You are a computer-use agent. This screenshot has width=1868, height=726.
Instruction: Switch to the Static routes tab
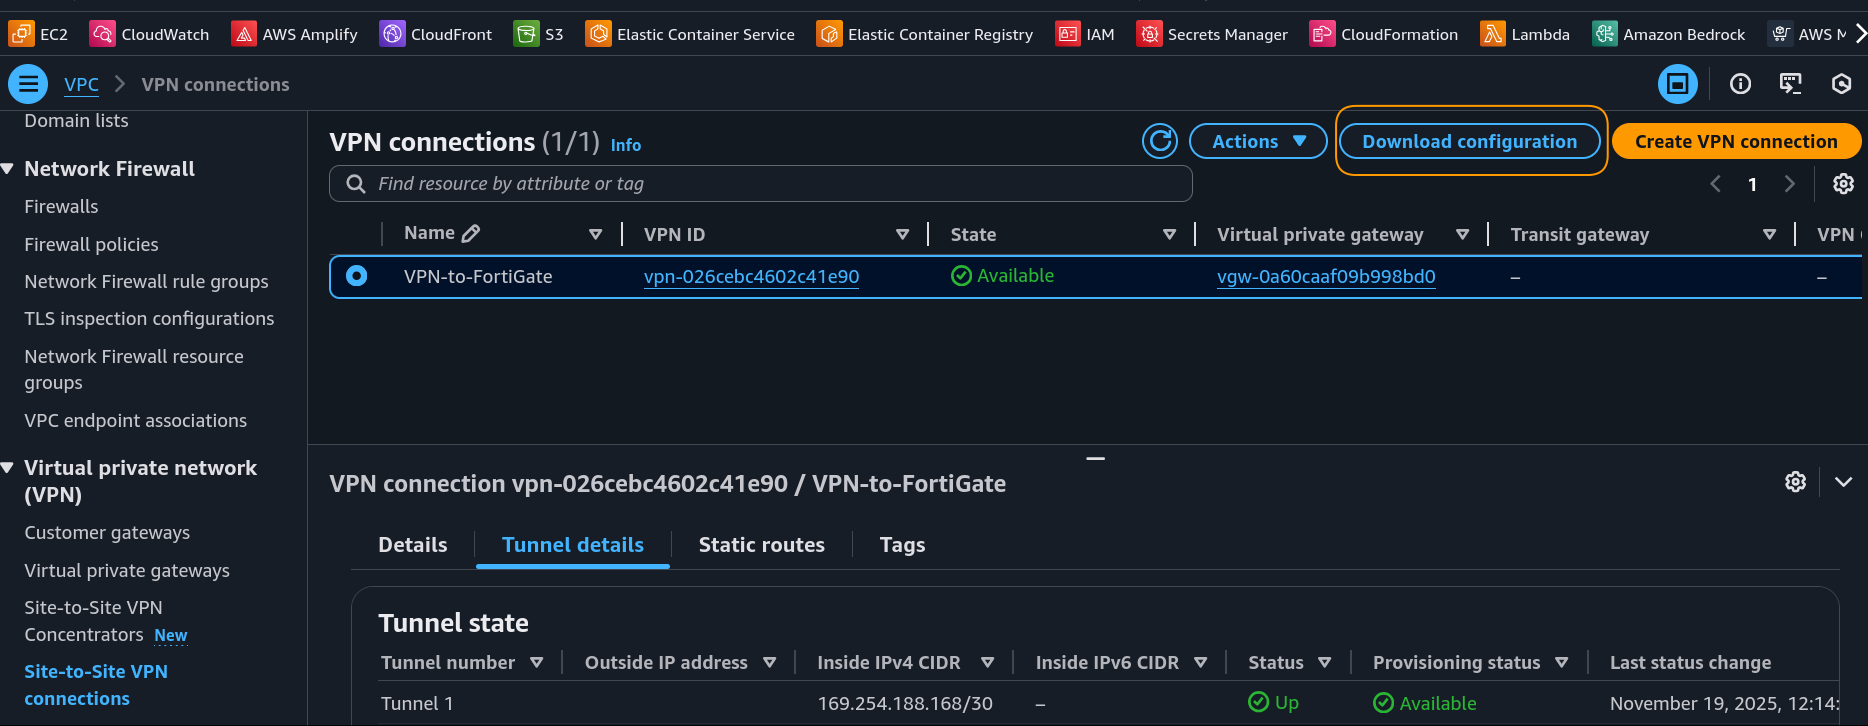[x=761, y=545]
